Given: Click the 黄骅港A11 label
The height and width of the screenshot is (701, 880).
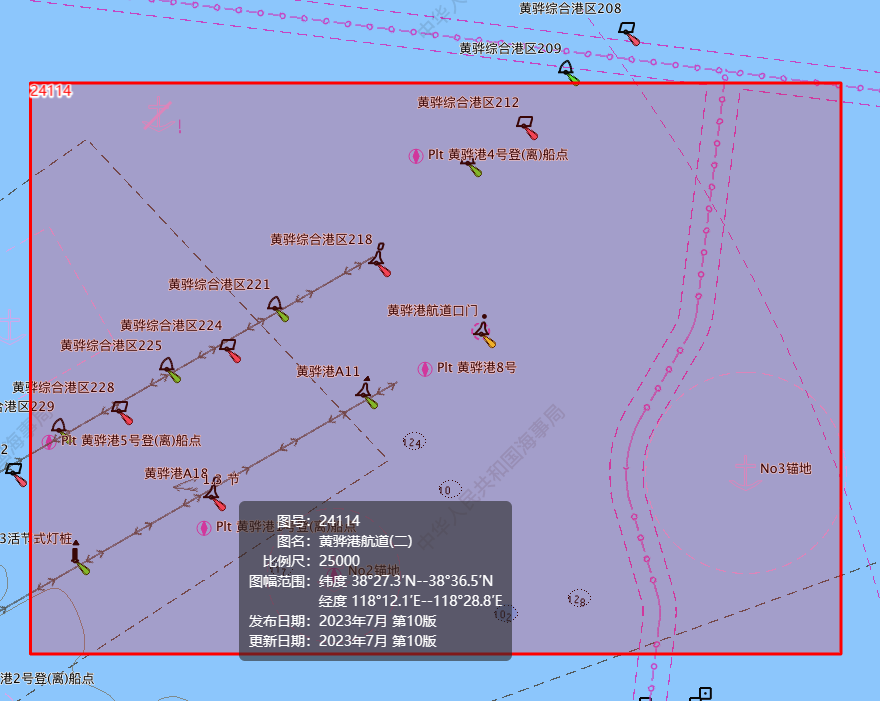Looking at the screenshot, I should pos(328,372).
